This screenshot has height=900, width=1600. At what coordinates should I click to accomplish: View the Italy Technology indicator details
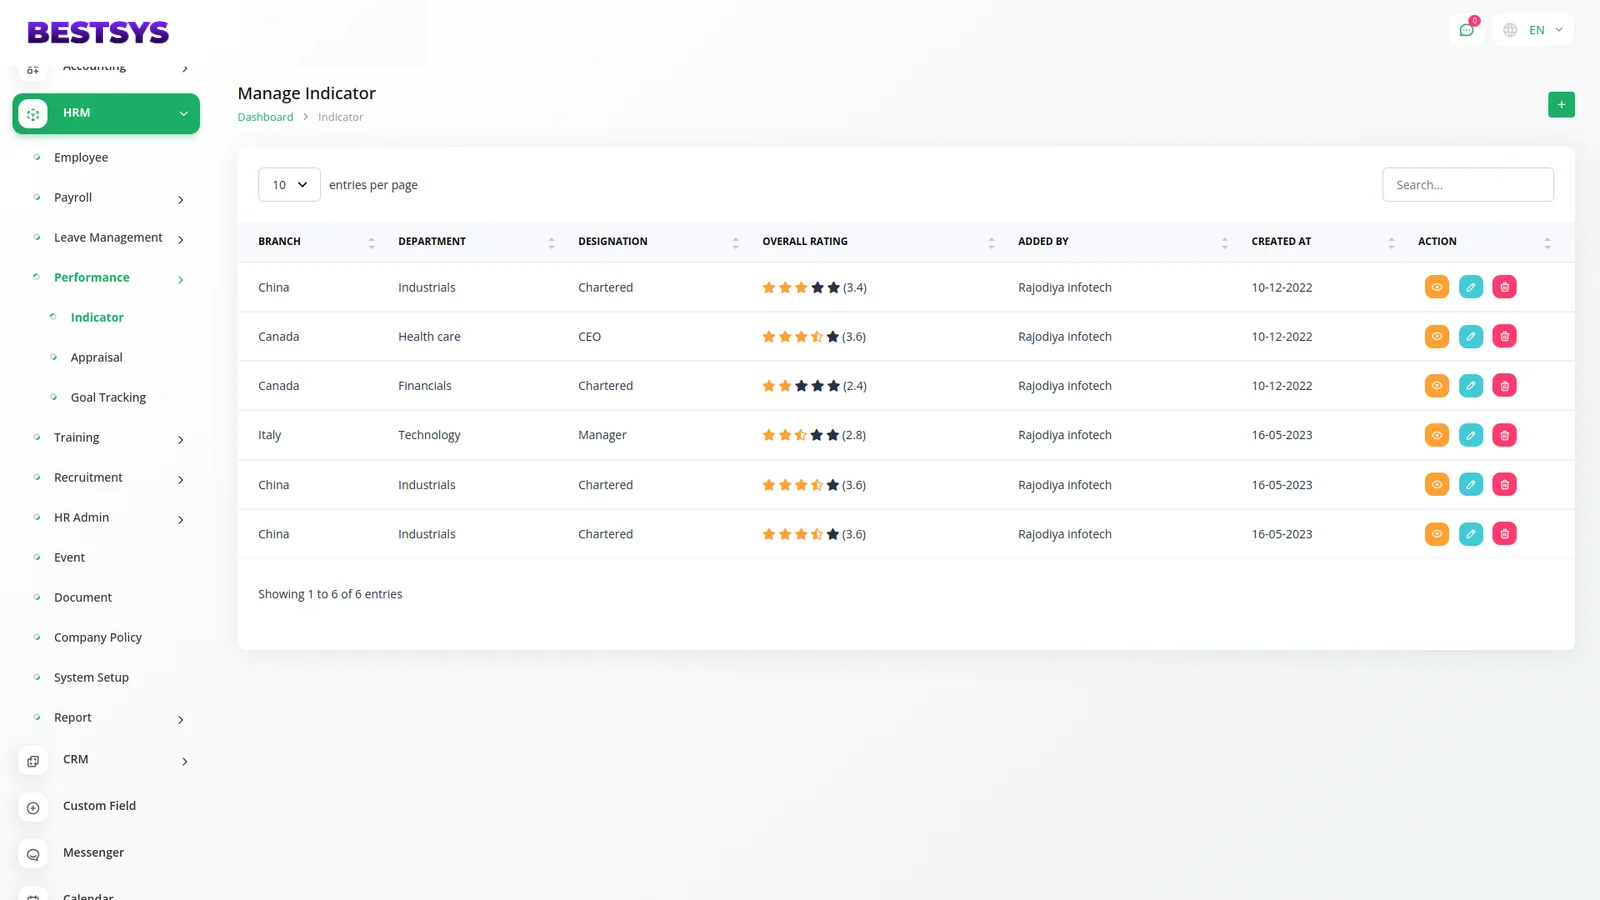1436,435
